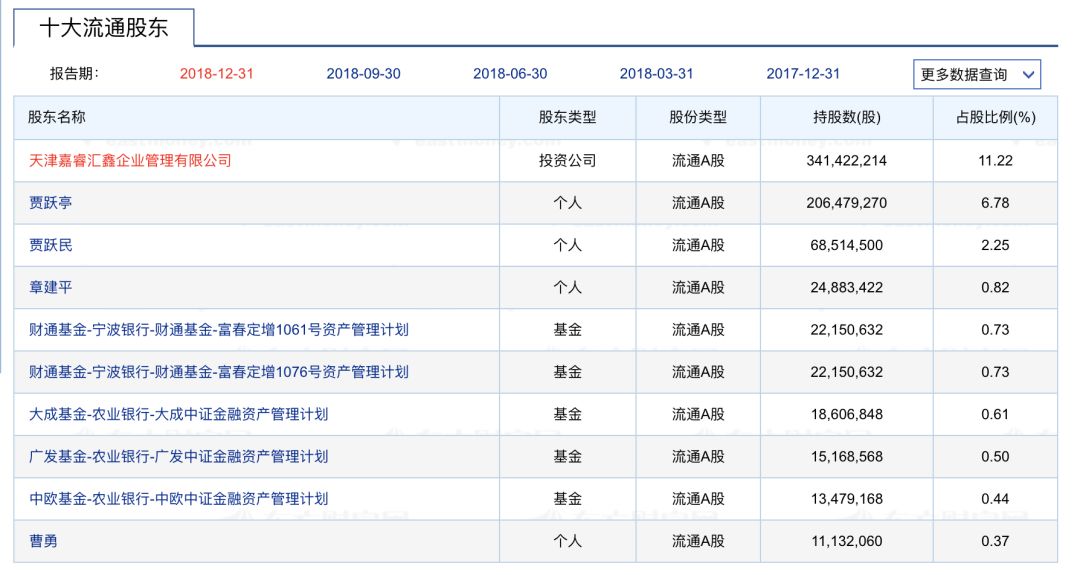Select percentage value 0.50
The height and width of the screenshot is (575, 1080).
[995, 457]
